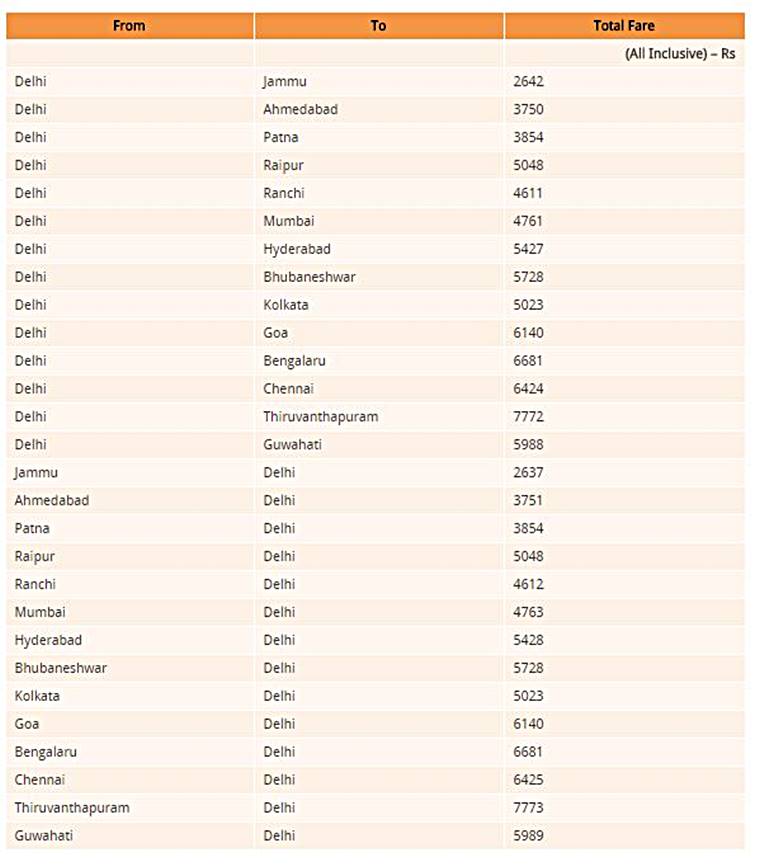
Task: Click Raipur destination in the To column
Action: [285, 165]
